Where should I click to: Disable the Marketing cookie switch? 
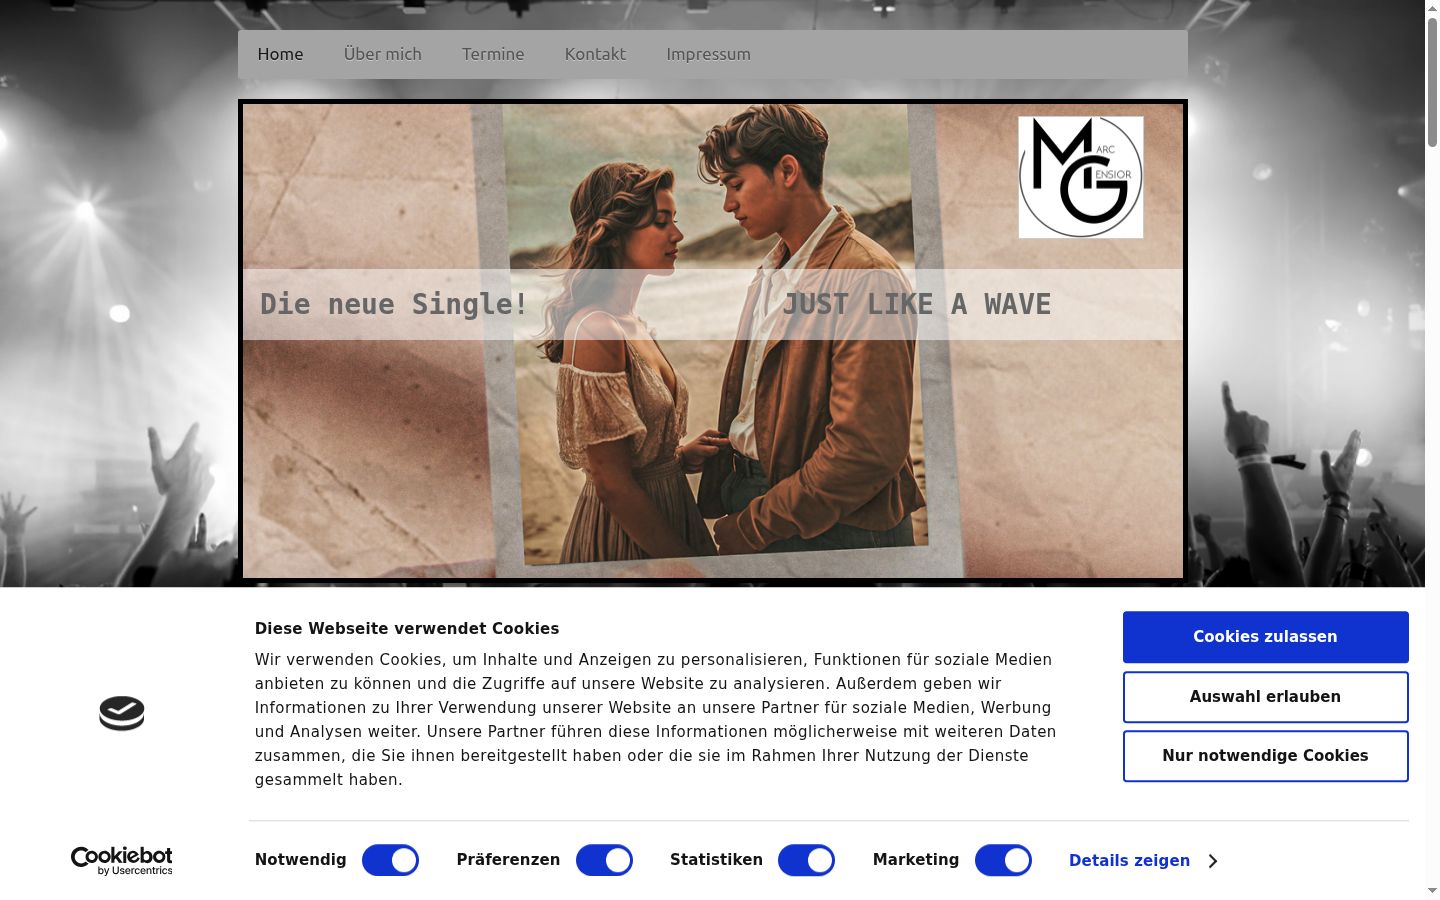click(1003, 860)
